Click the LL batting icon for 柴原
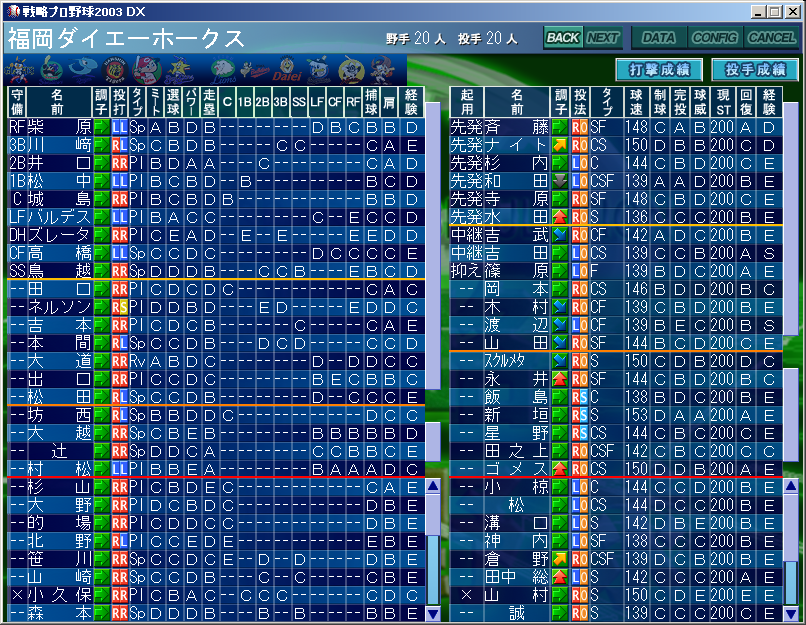This screenshot has height=625, width=806. tap(119, 127)
